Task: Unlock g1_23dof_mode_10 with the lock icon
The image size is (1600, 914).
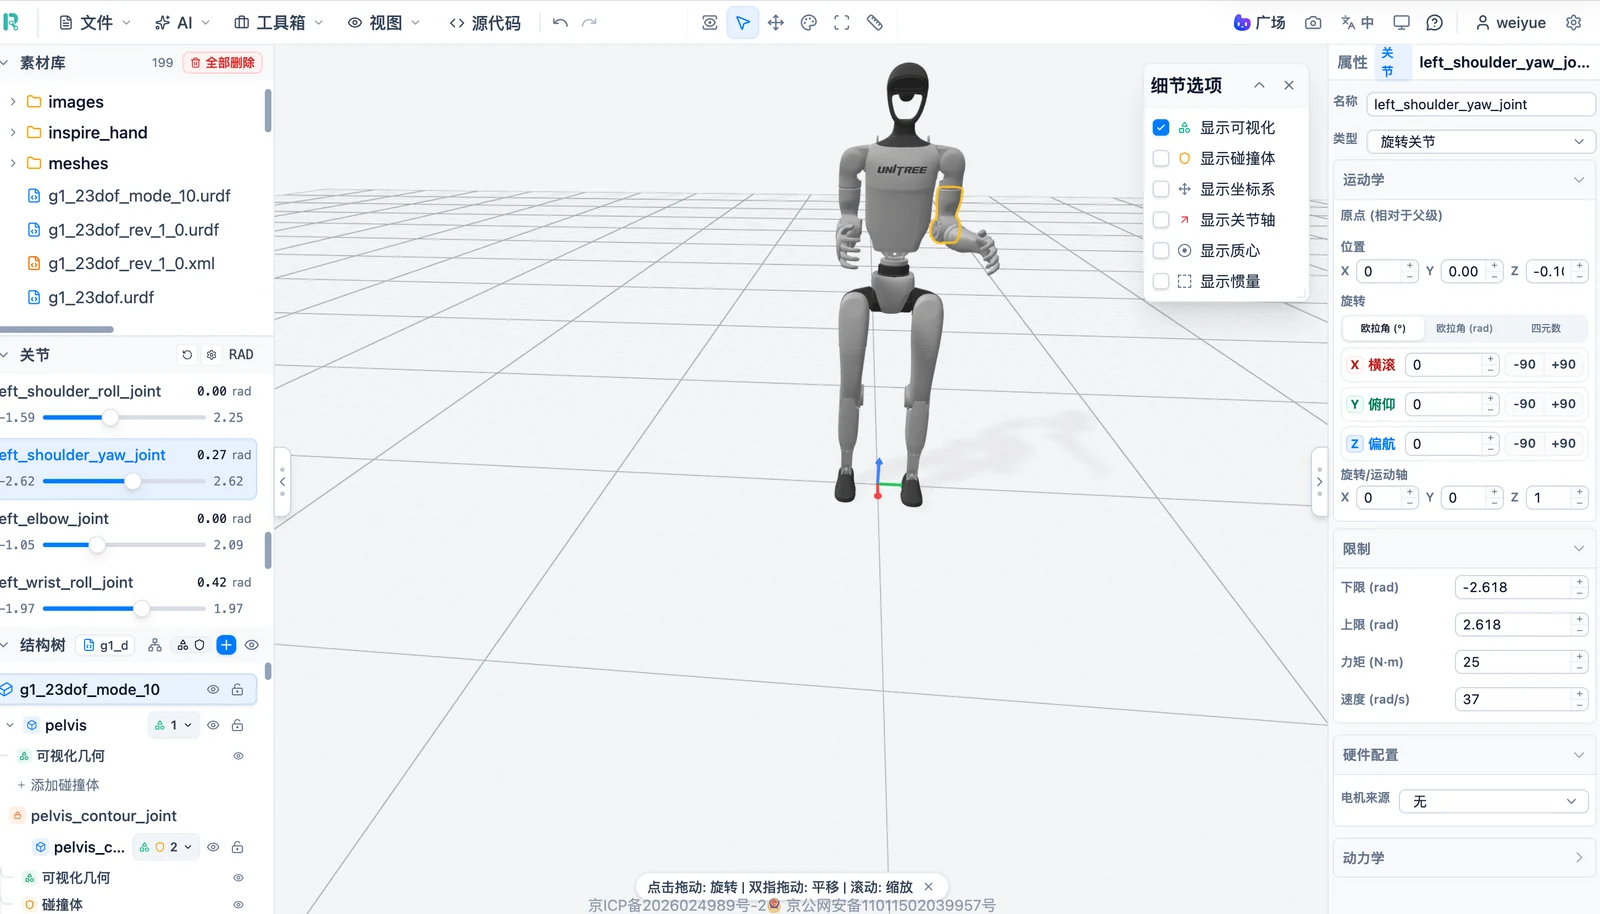Action: tap(237, 689)
